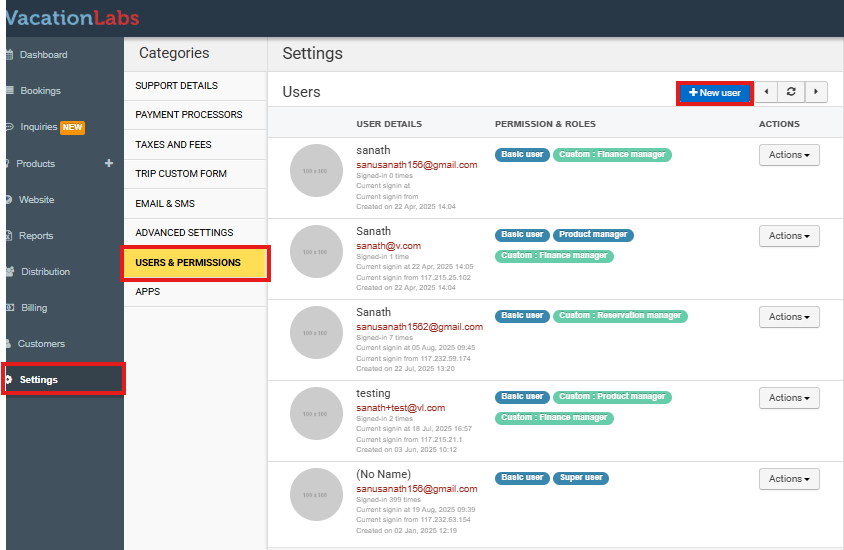Click the next page arrow icon
The height and width of the screenshot is (550, 844).
(816, 92)
